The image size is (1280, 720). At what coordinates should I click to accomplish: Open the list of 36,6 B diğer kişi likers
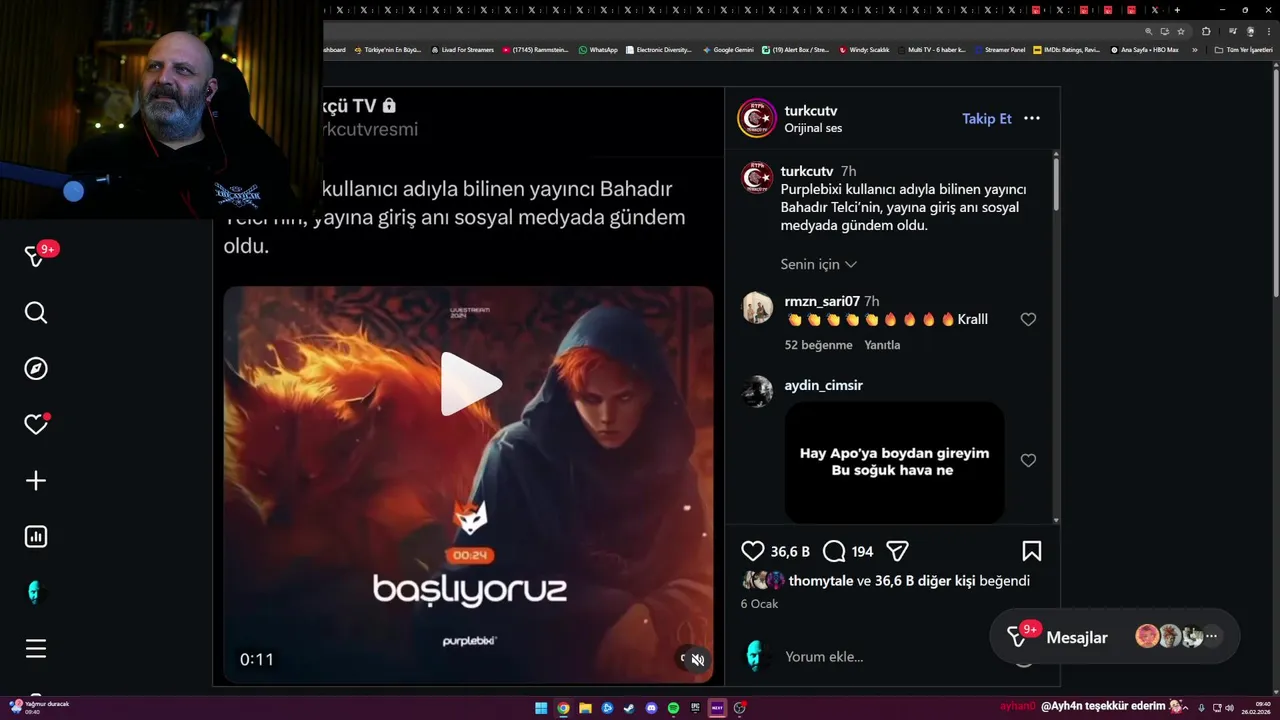pyautogui.click(x=925, y=581)
